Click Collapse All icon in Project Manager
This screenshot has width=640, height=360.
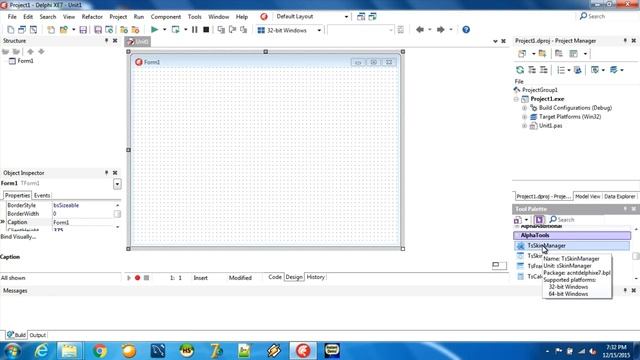click(x=544, y=70)
